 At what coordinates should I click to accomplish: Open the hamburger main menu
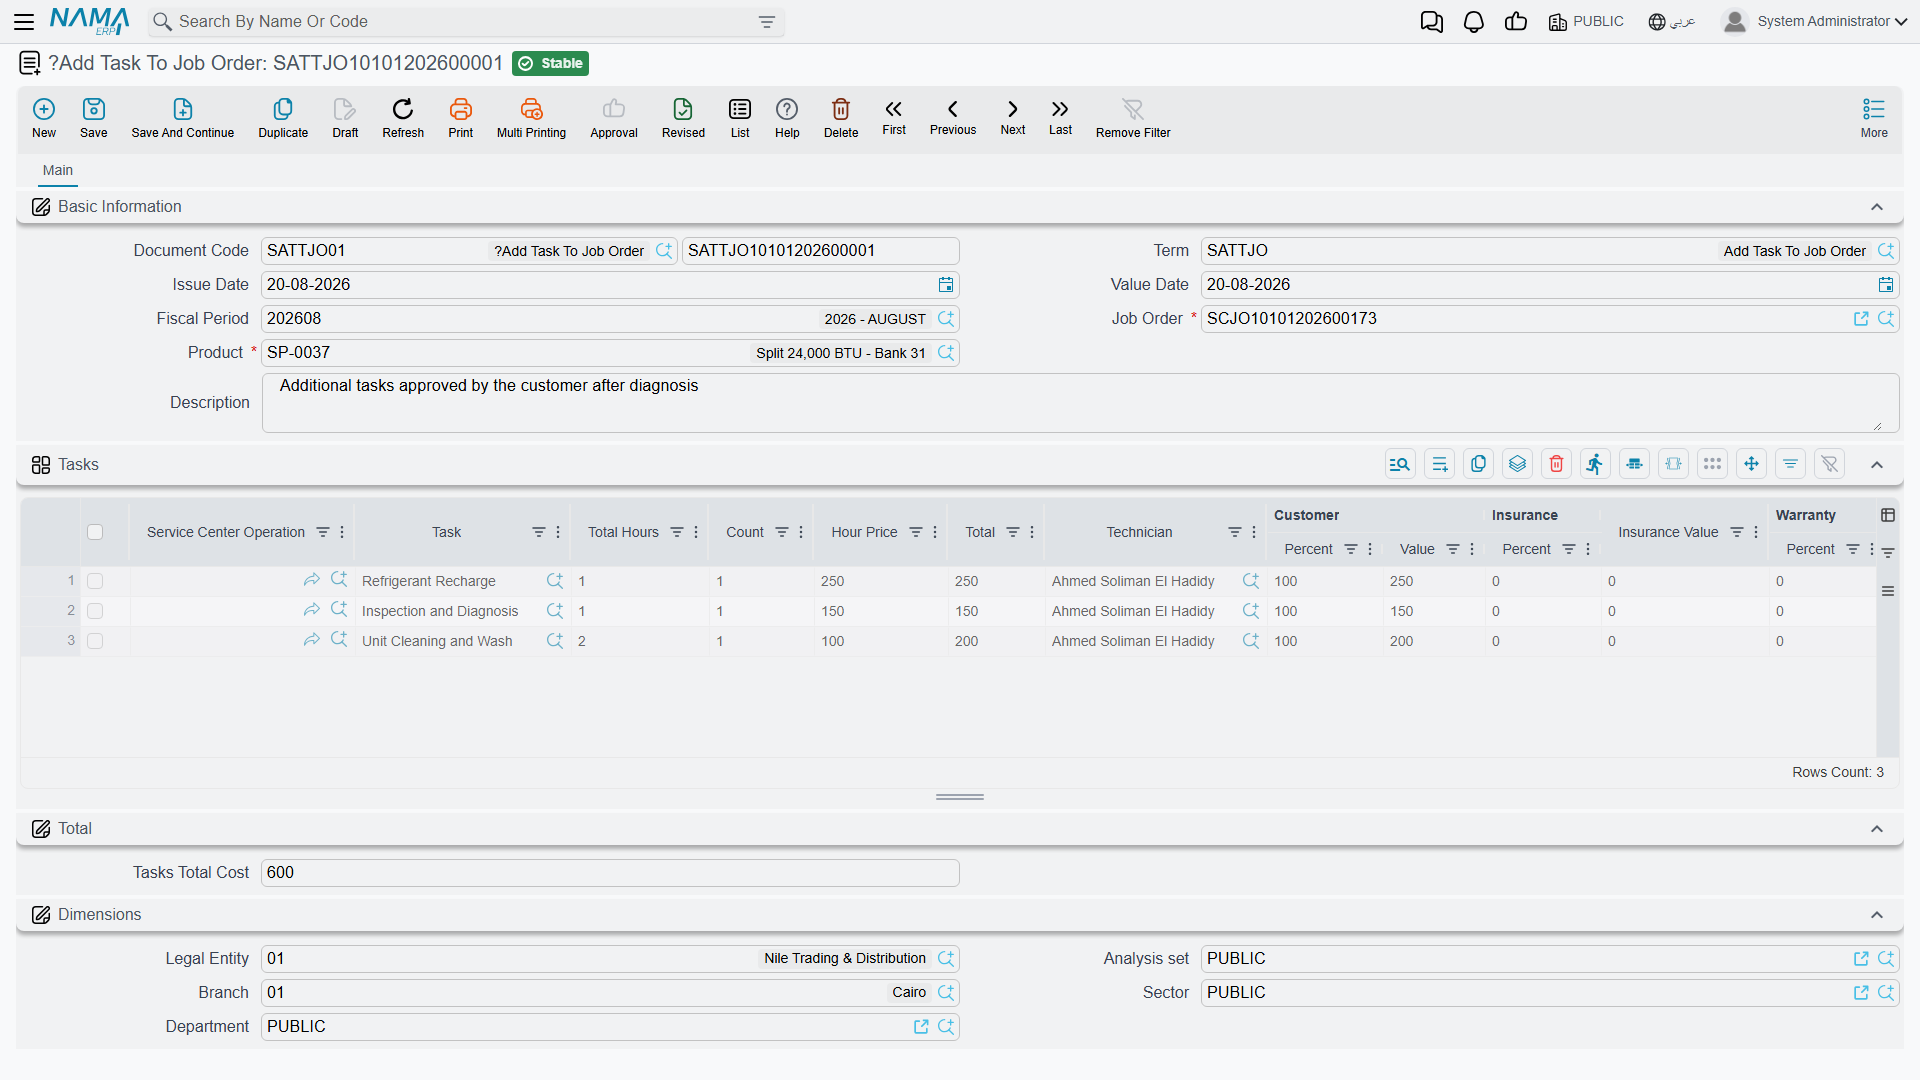click(24, 21)
